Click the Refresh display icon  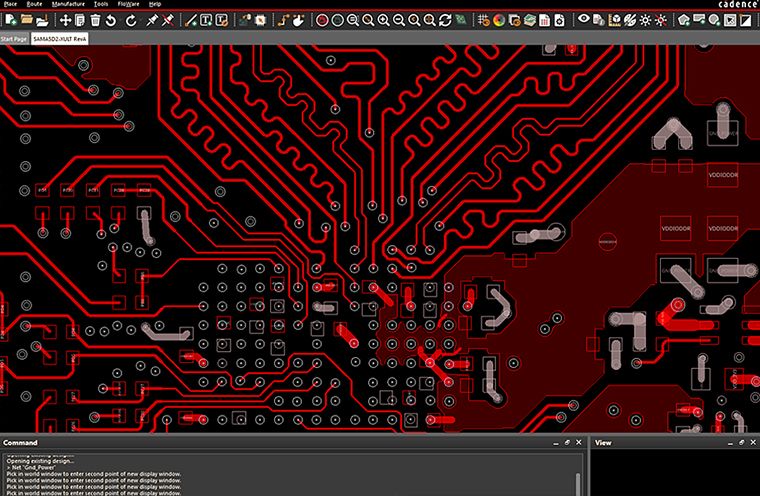point(444,19)
